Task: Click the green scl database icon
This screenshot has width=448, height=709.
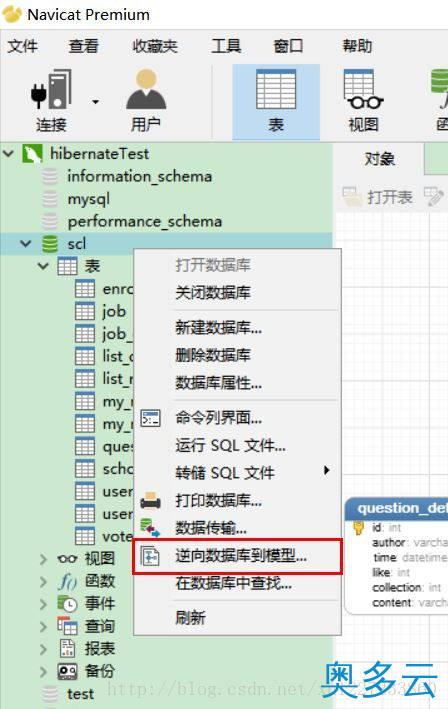Action: [x=50, y=244]
